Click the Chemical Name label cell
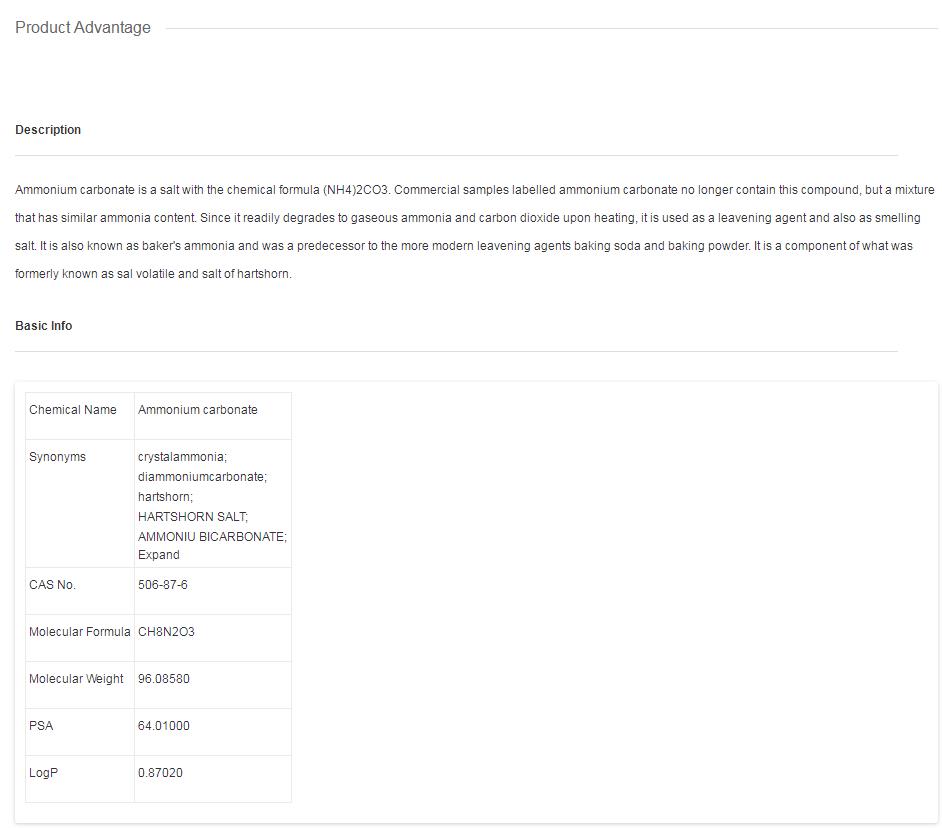Image resolution: width=942 pixels, height=828 pixels. [x=73, y=410]
